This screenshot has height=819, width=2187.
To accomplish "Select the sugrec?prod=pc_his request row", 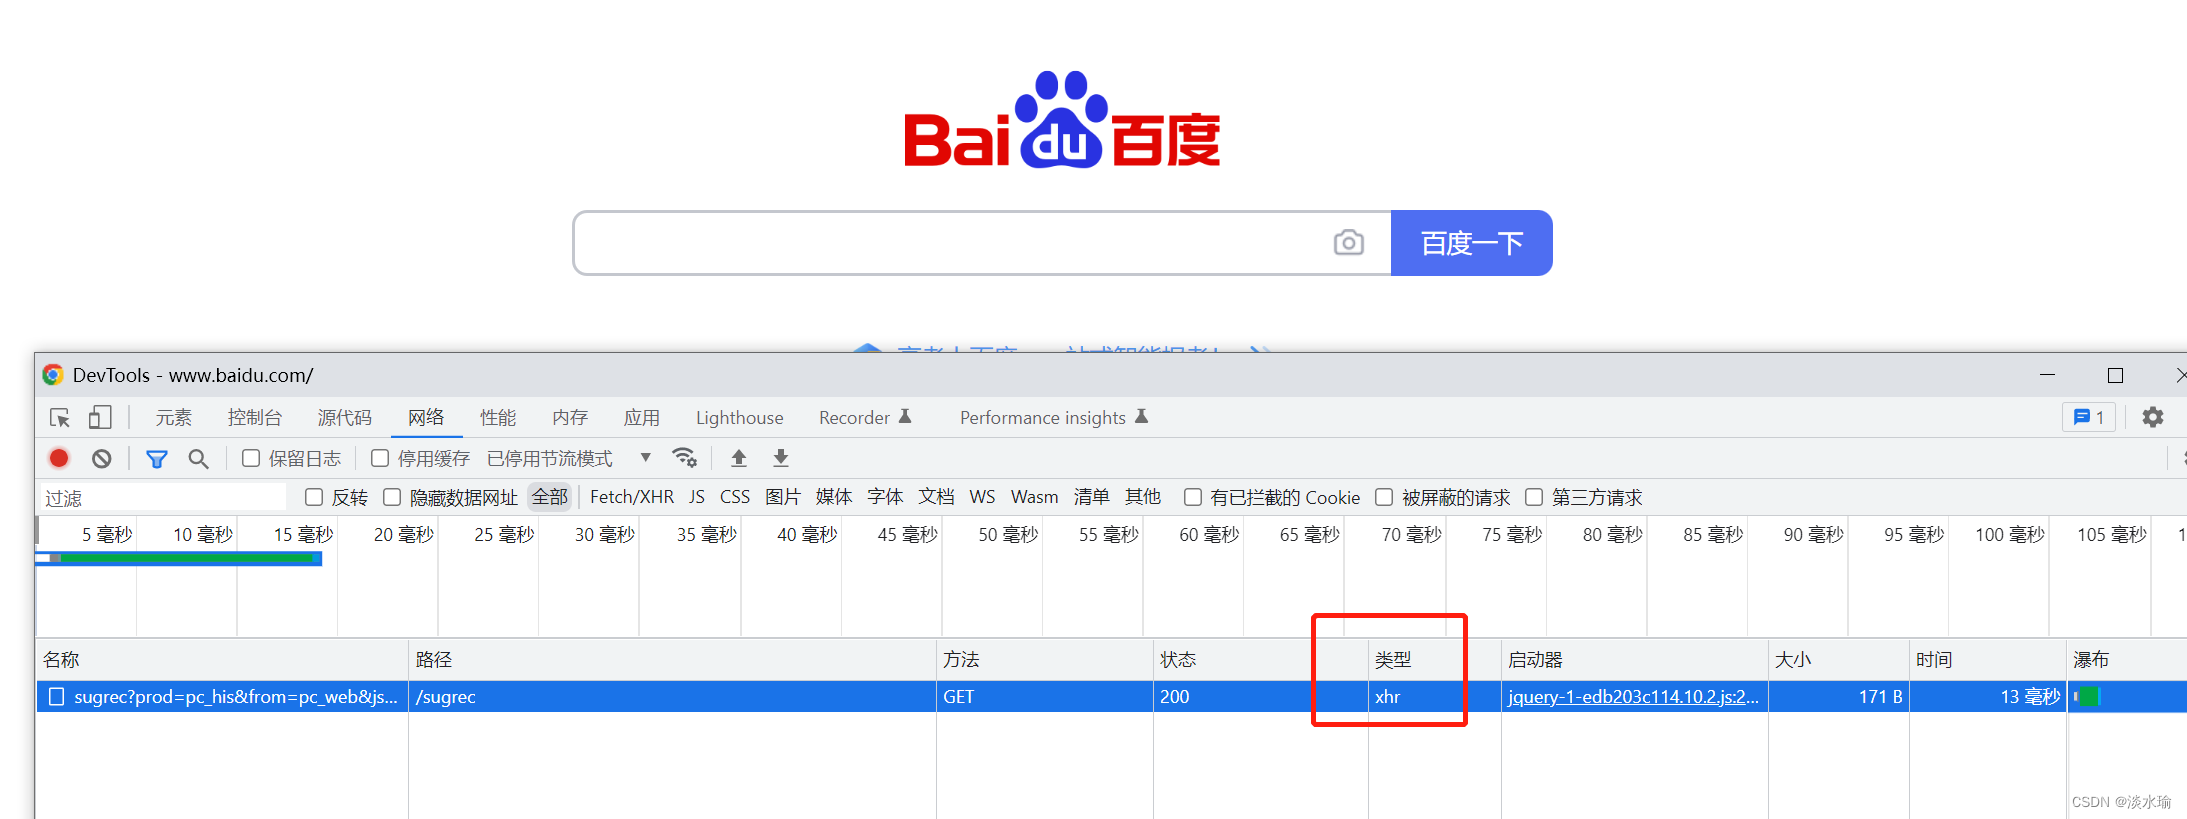I will click(x=1112, y=697).
